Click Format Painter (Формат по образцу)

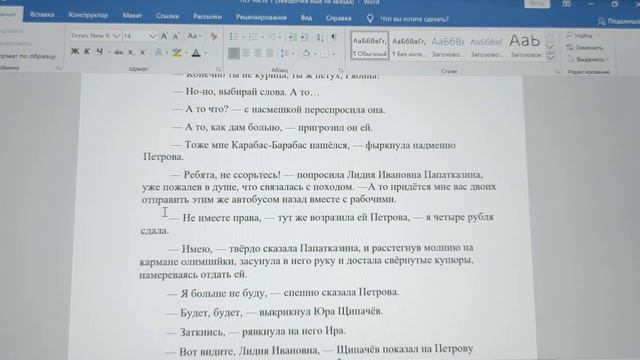click(x=27, y=56)
